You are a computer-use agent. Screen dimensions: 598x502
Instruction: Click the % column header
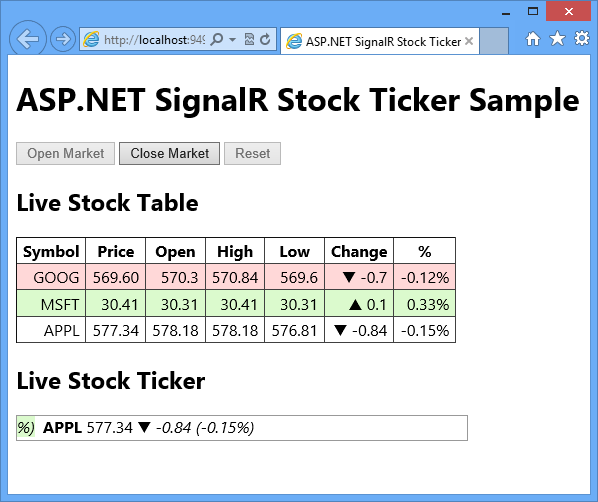pos(424,251)
